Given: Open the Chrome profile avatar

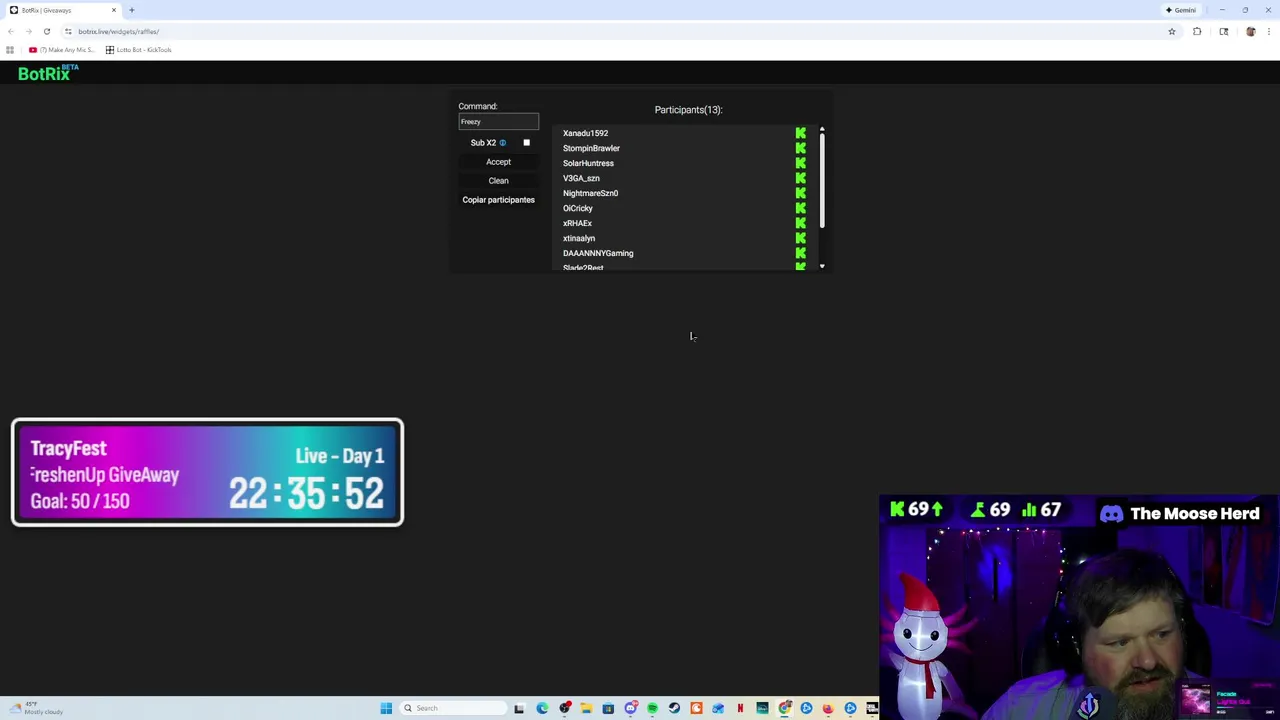Looking at the screenshot, I should (1250, 31).
